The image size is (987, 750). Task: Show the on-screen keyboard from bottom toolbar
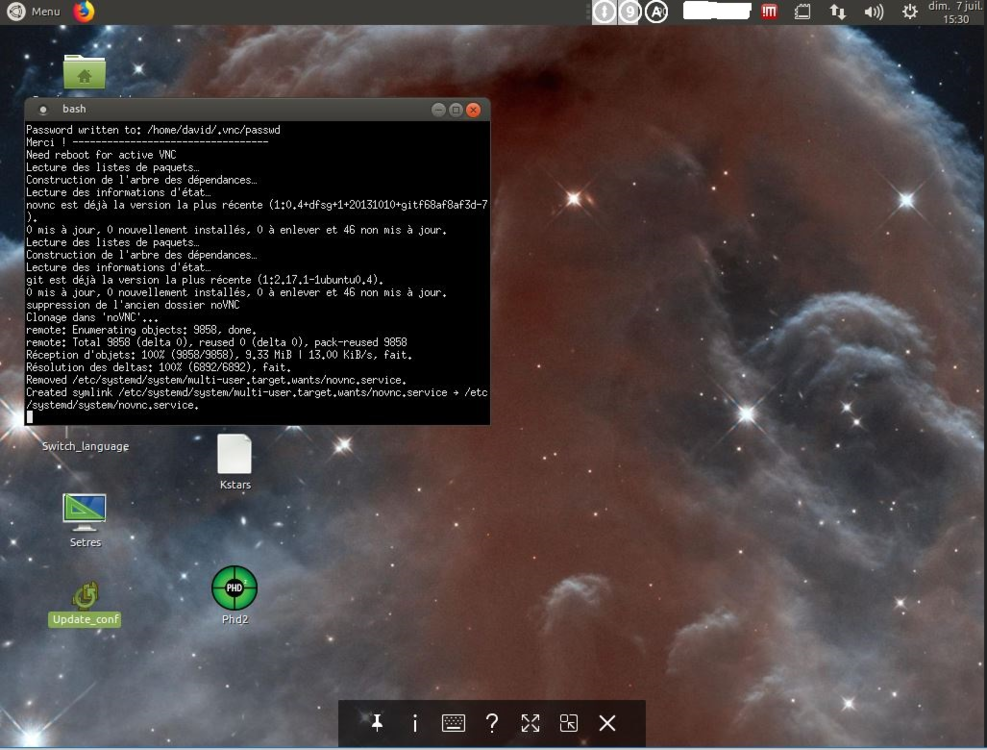click(453, 723)
